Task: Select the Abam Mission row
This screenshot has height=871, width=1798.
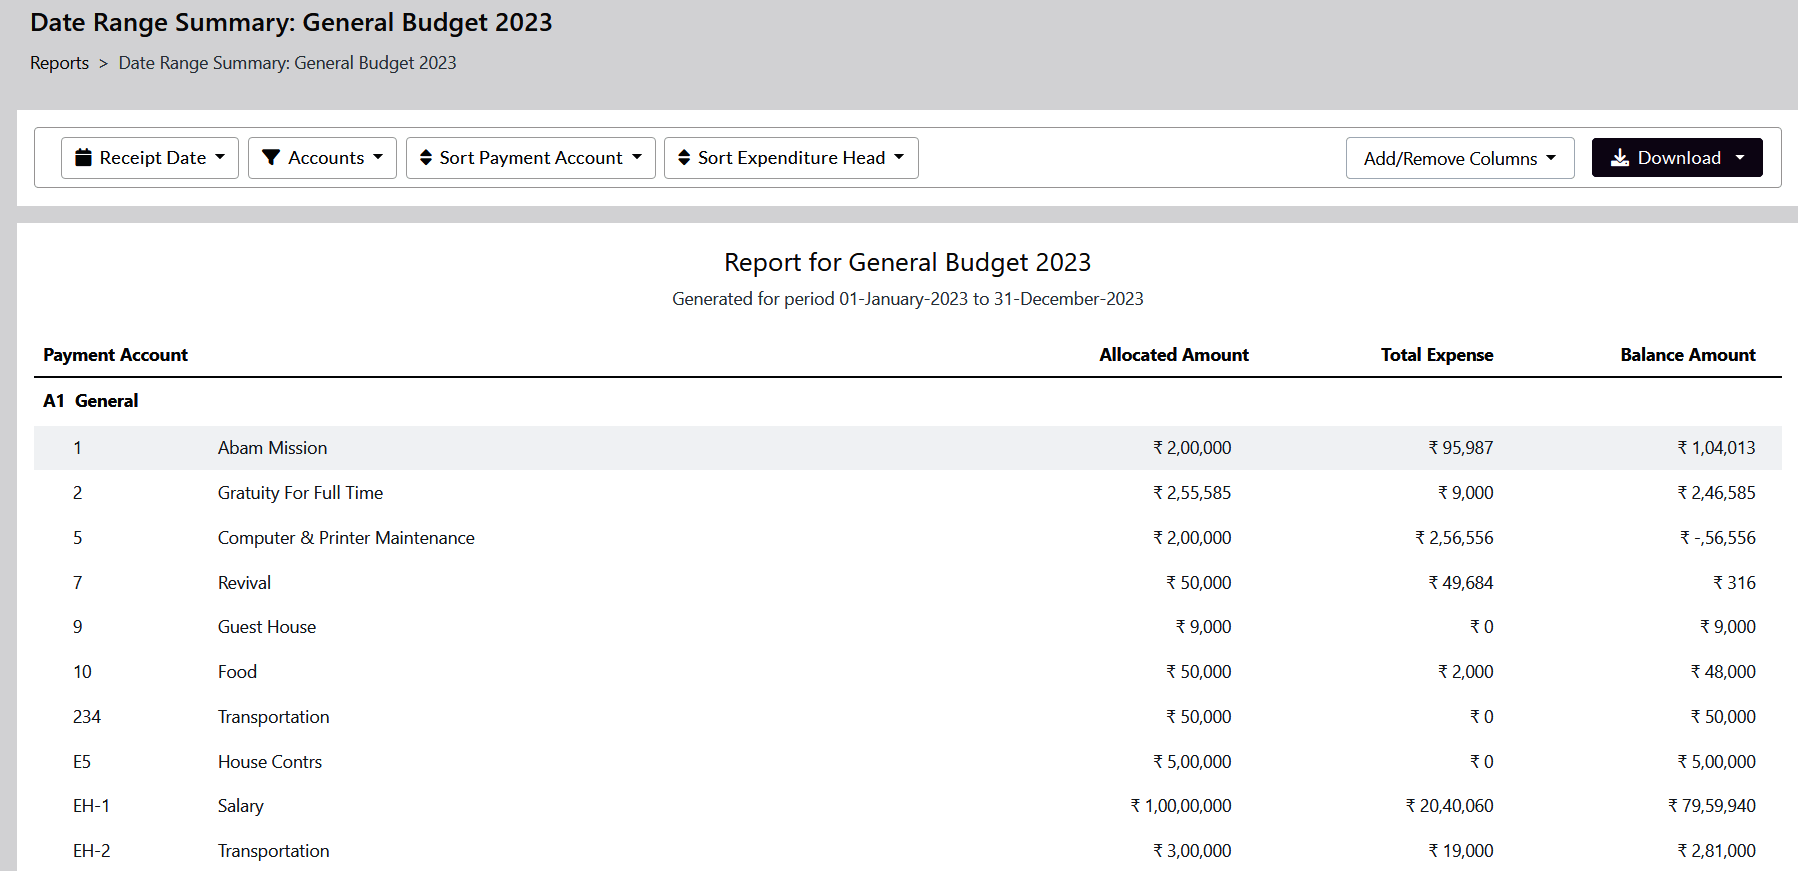Action: (x=272, y=448)
